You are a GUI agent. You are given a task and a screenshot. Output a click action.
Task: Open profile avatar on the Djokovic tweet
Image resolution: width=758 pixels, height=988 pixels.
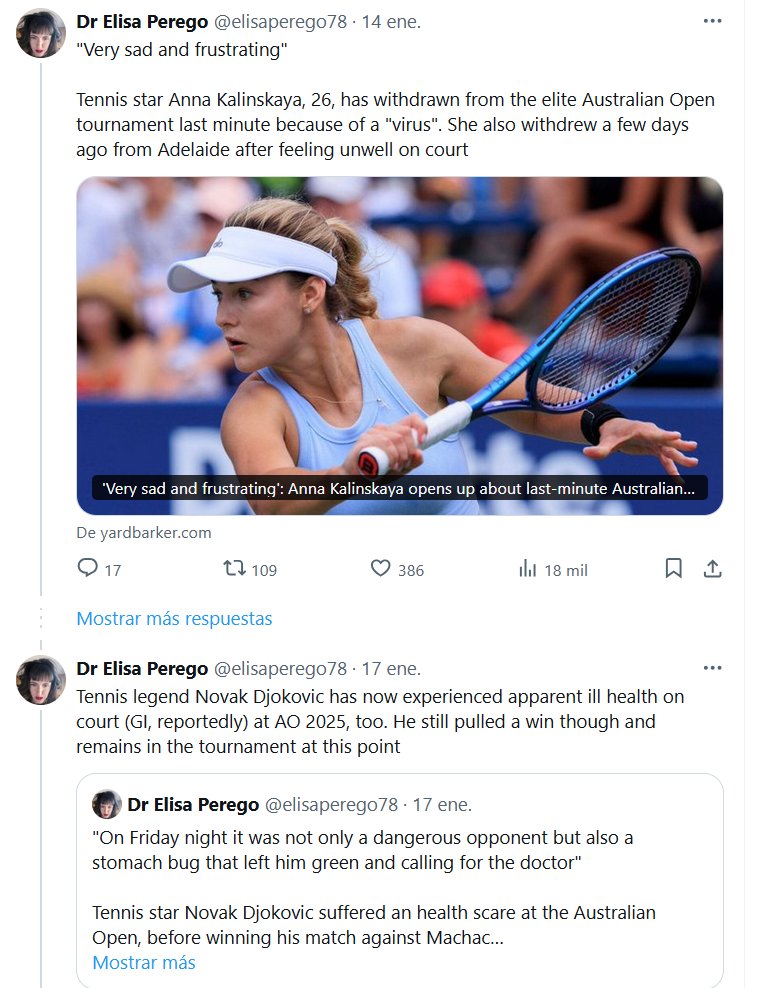coord(41,681)
